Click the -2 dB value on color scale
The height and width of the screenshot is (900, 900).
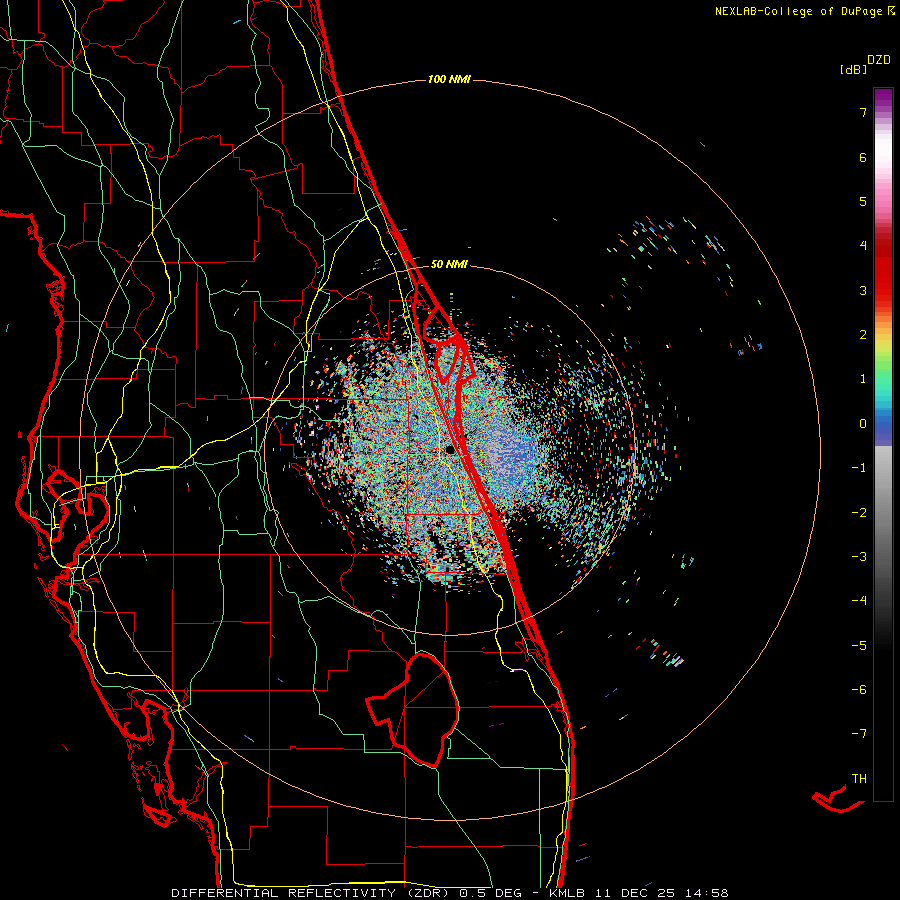[859, 512]
